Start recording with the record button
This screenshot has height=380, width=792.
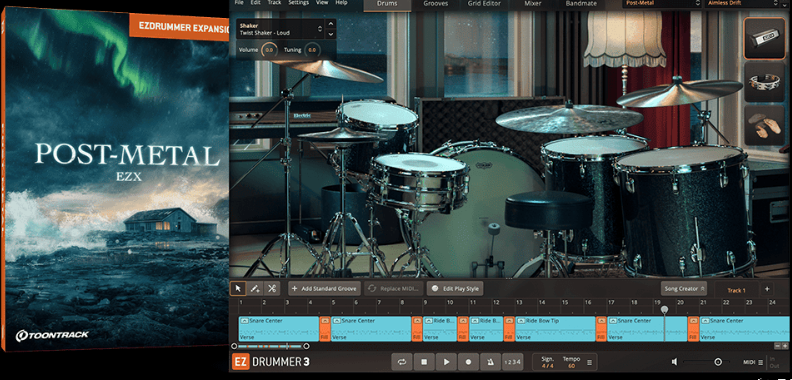click(x=468, y=362)
